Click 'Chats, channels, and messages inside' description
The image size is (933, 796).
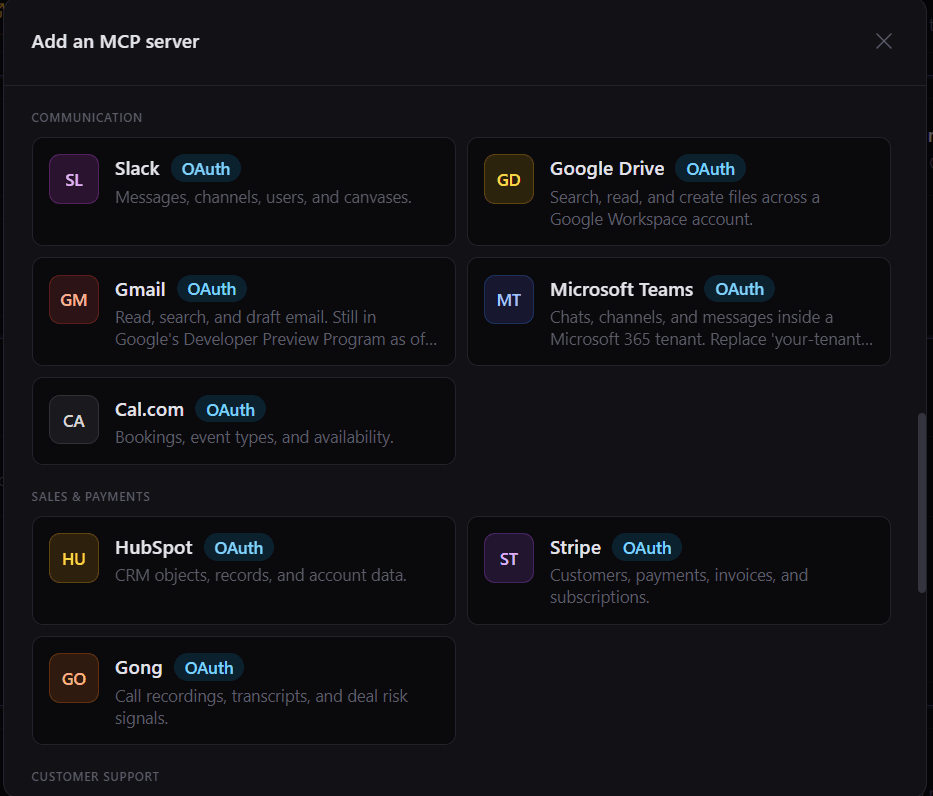click(x=712, y=328)
